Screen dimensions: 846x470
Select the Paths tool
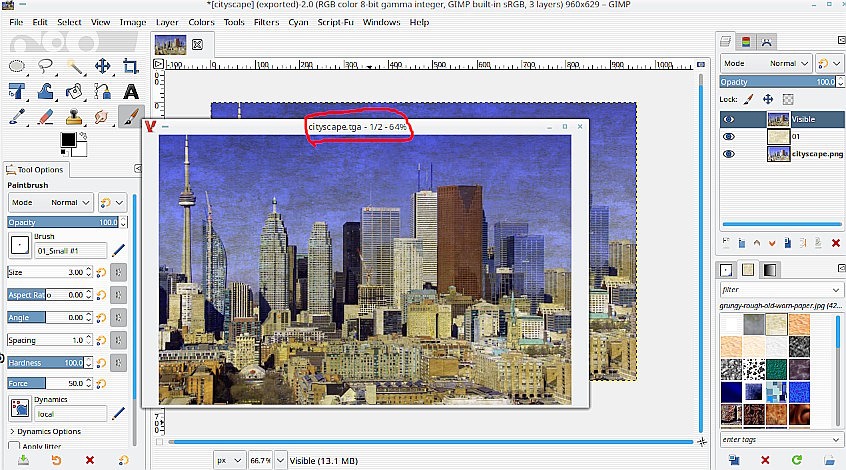[x=103, y=91]
